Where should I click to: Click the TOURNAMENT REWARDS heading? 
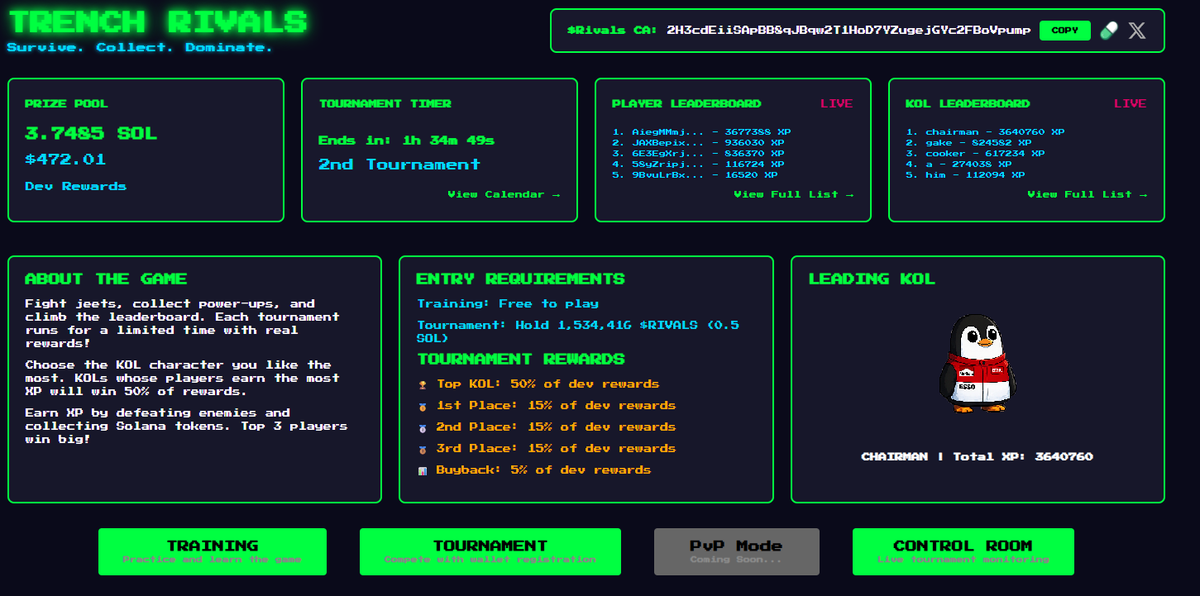[521, 359]
